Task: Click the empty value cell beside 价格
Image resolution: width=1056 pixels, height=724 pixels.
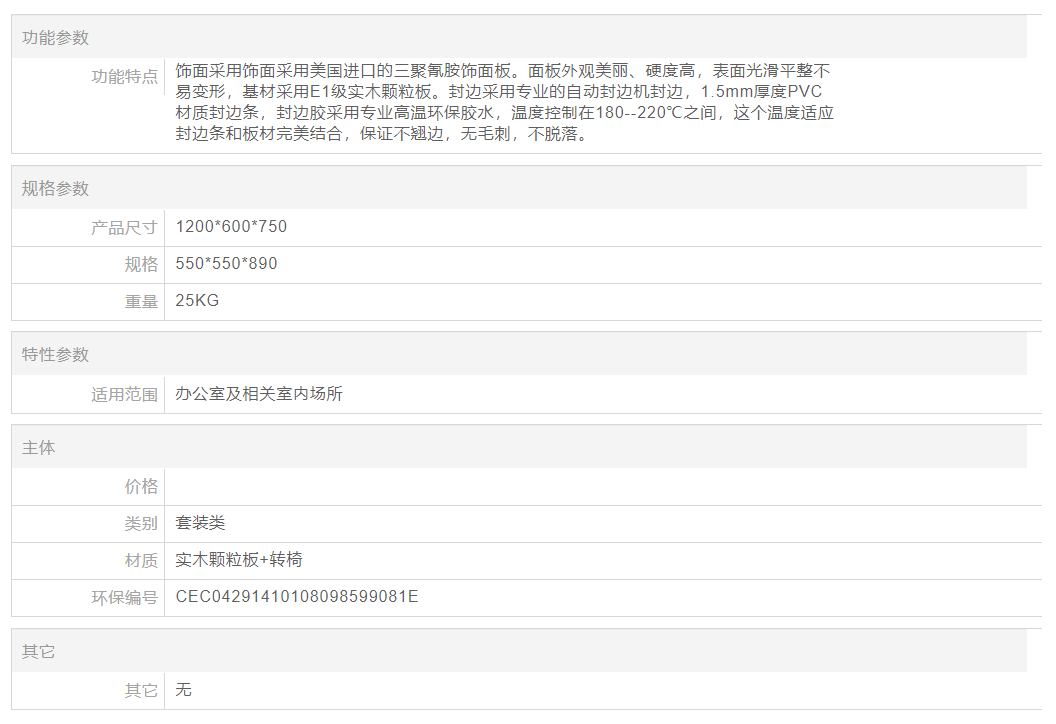Action: [x=595, y=487]
